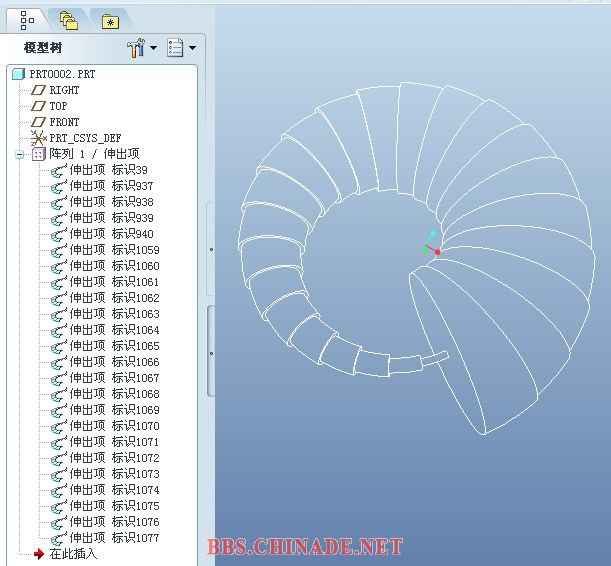Open the Folder Browser tab
This screenshot has width=611, height=566.
68,19
